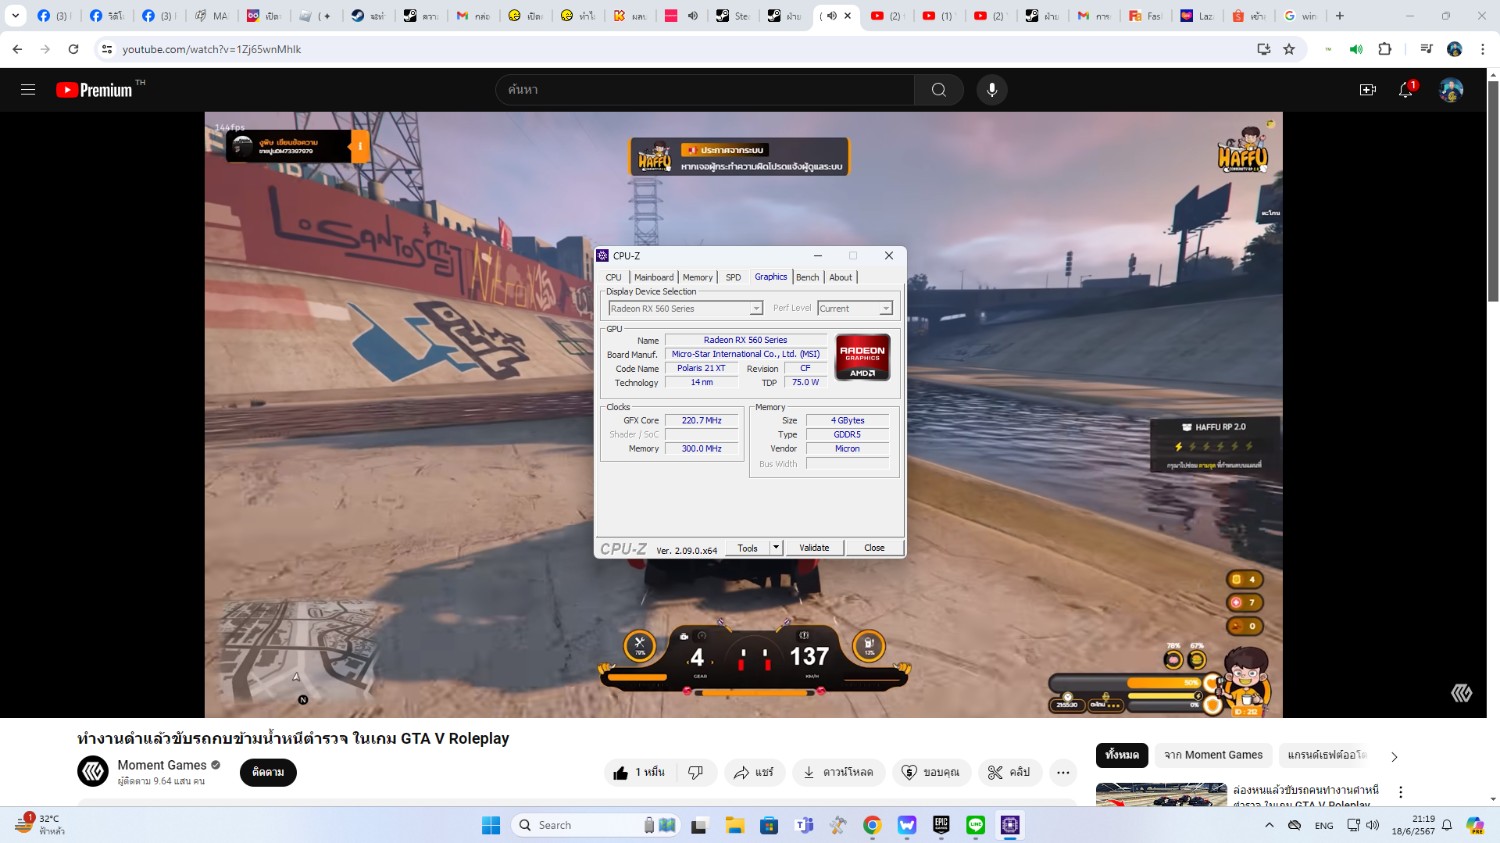Click the Close button in CPU-Z

pyautogui.click(x=874, y=548)
